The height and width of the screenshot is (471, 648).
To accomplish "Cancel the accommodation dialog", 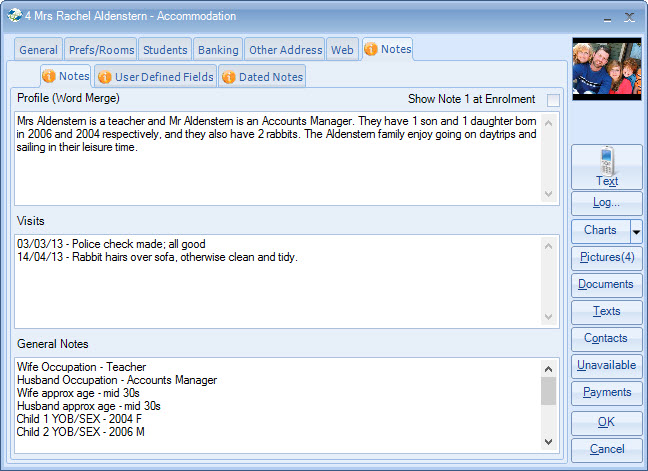I will (x=606, y=449).
